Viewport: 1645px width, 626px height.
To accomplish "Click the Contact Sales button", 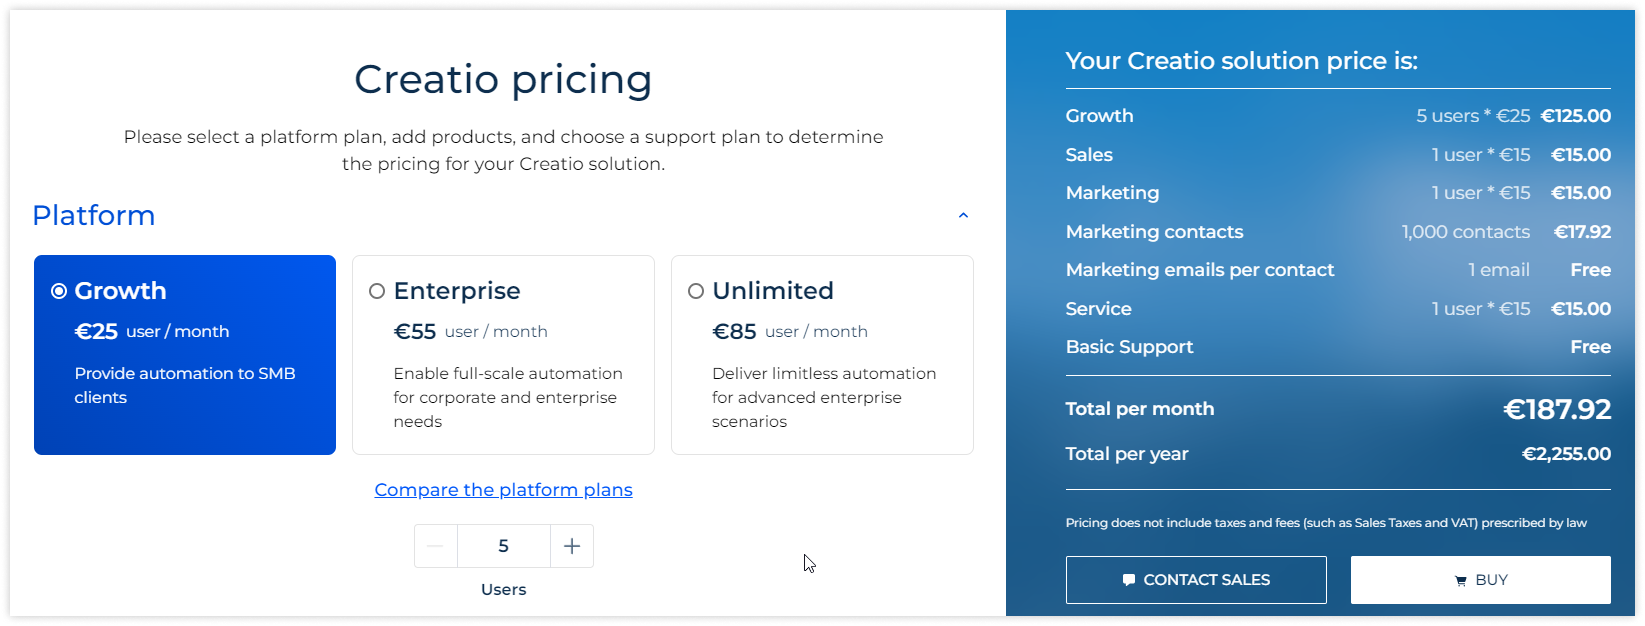I will [1196, 580].
